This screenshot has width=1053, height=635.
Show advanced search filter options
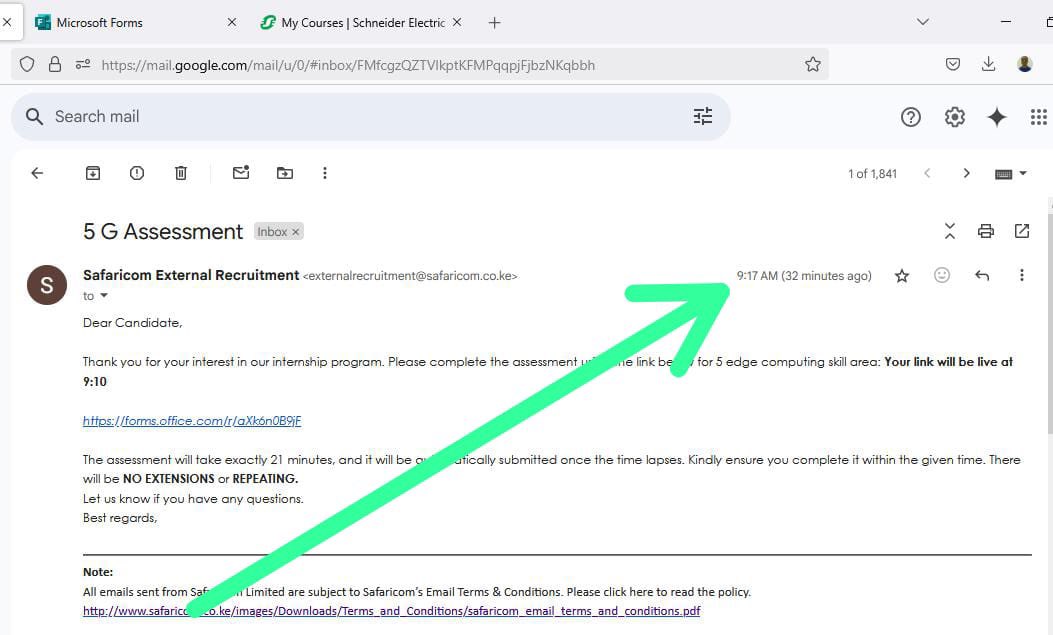pyautogui.click(x=702, y=117)
